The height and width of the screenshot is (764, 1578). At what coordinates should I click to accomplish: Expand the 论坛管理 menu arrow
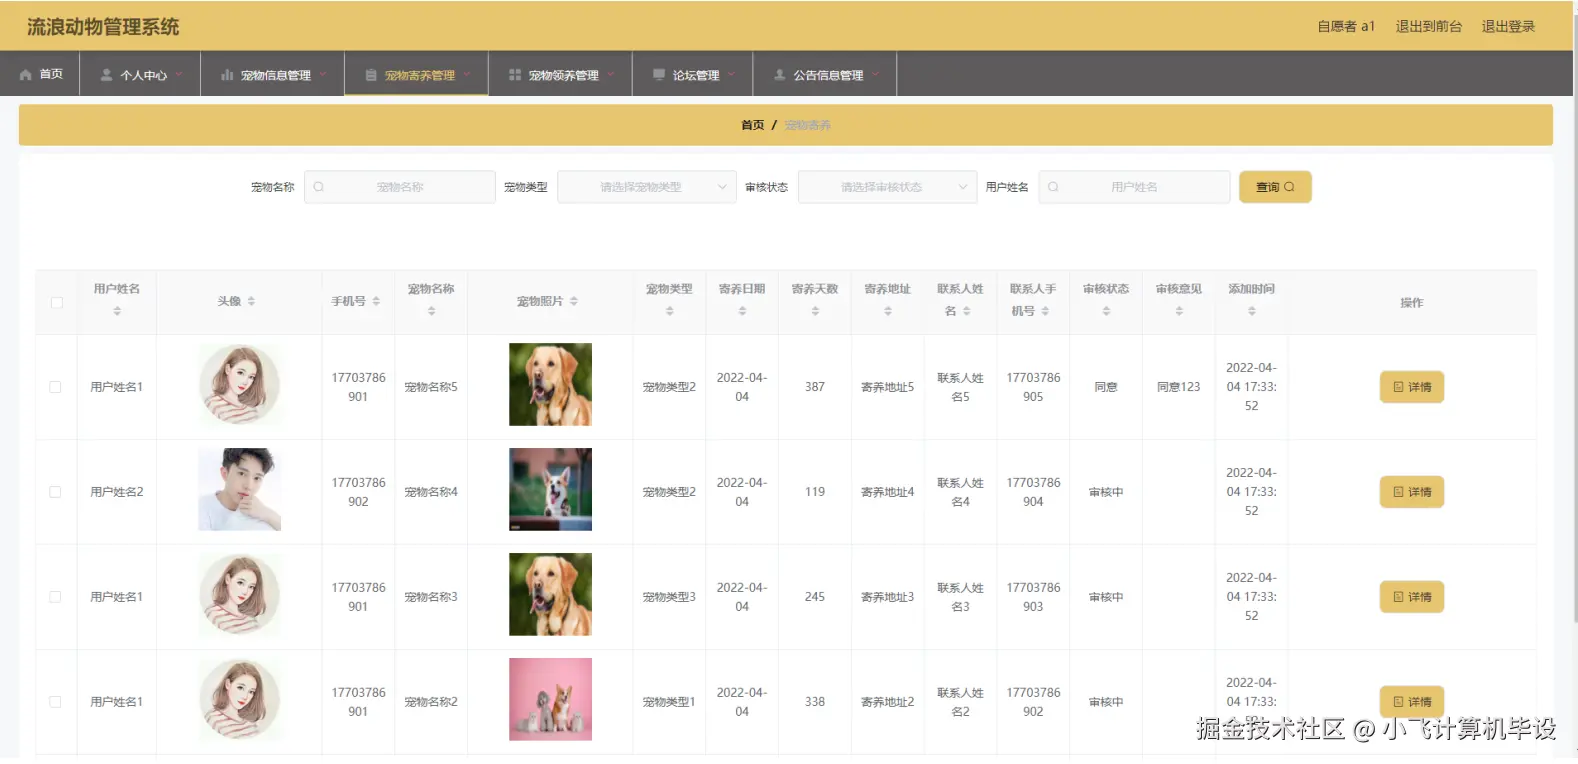[x=732, y=74]
